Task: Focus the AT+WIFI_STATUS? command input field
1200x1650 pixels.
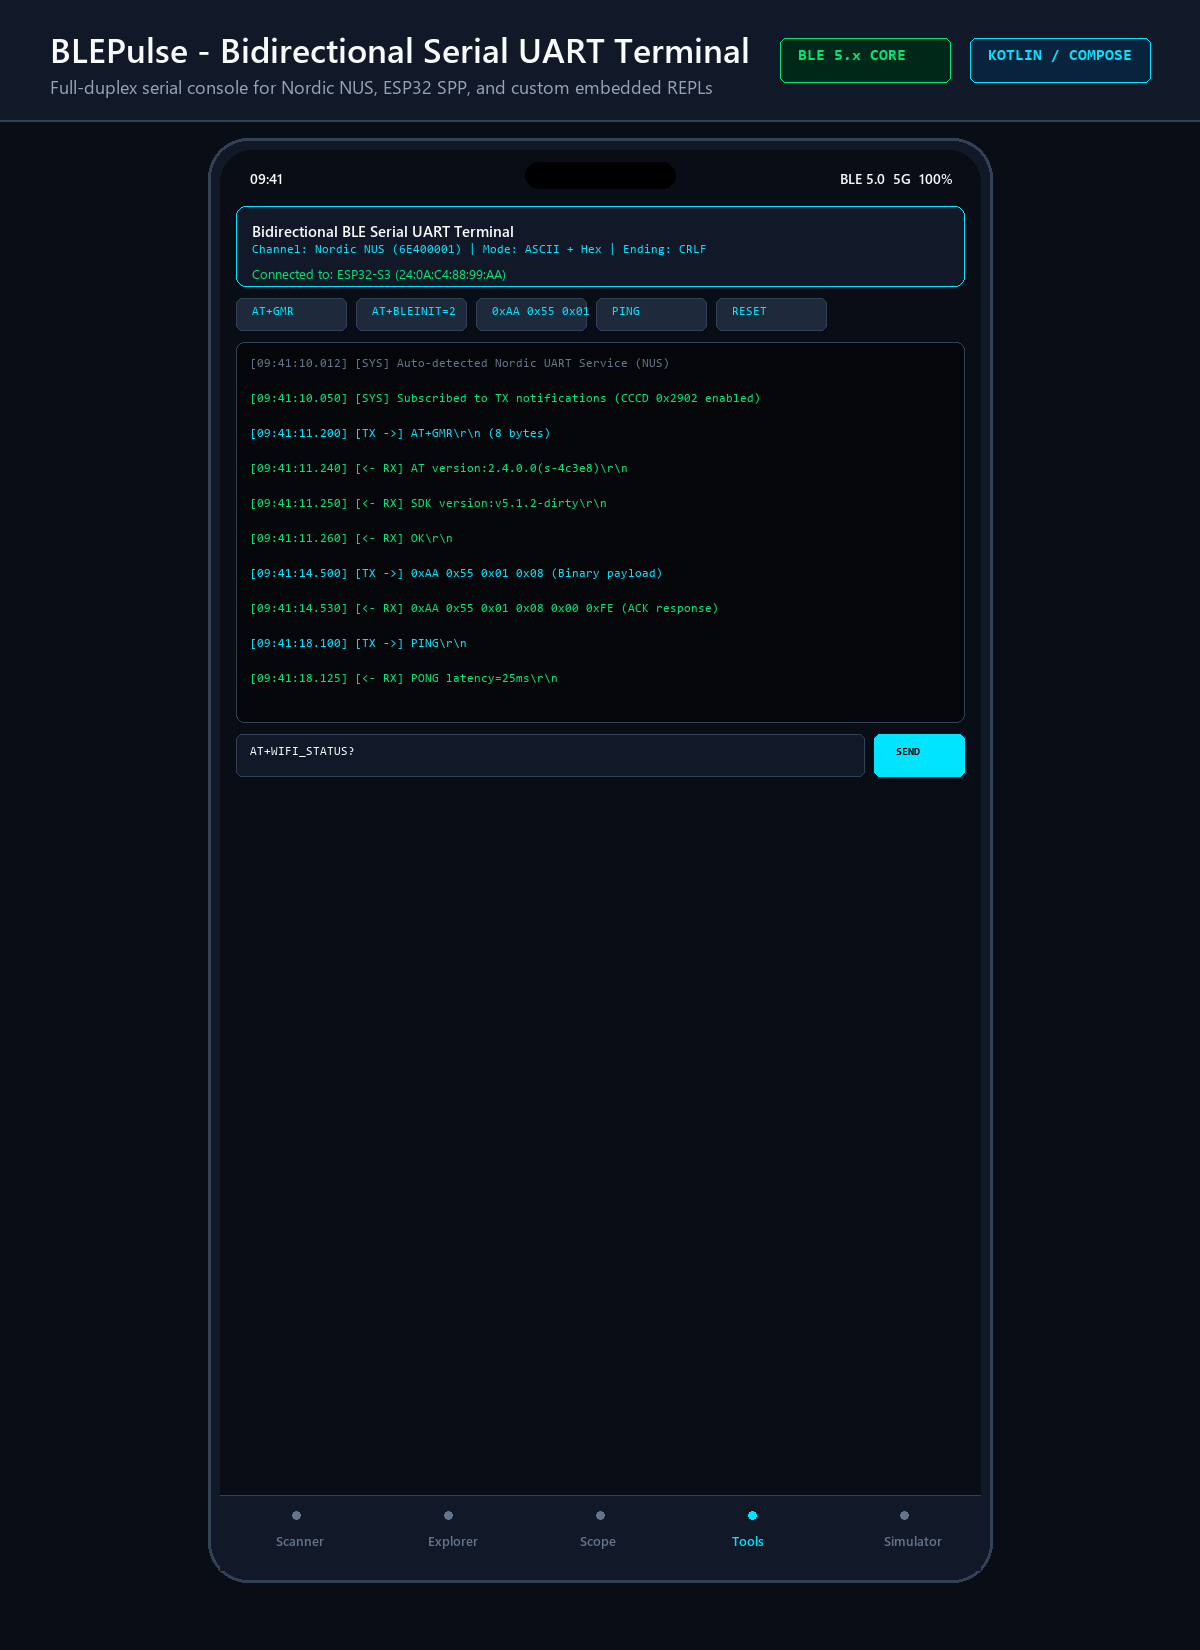Action: (550, 755)
